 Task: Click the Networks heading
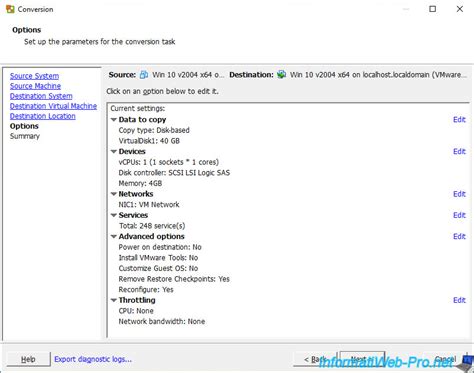[x=136, y=194]
